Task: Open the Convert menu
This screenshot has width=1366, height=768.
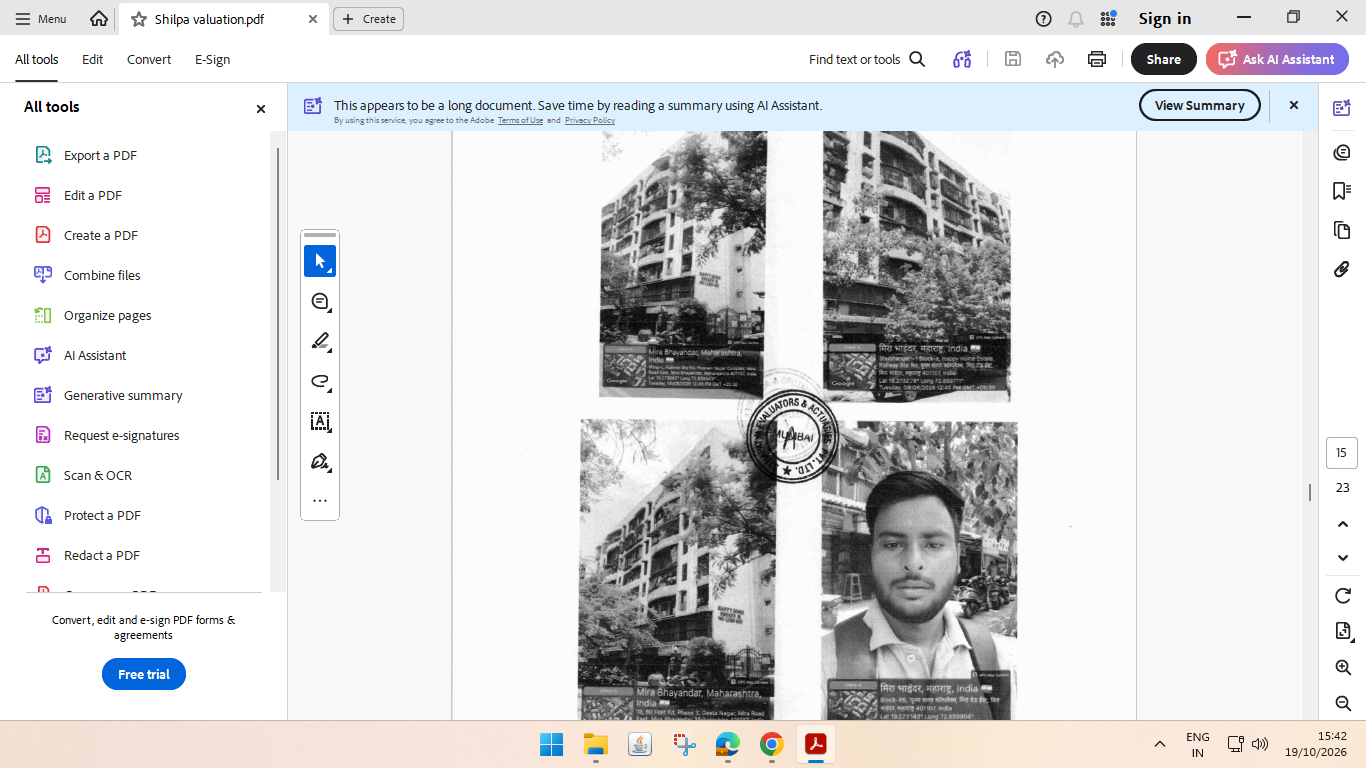Action: (149, 59)
